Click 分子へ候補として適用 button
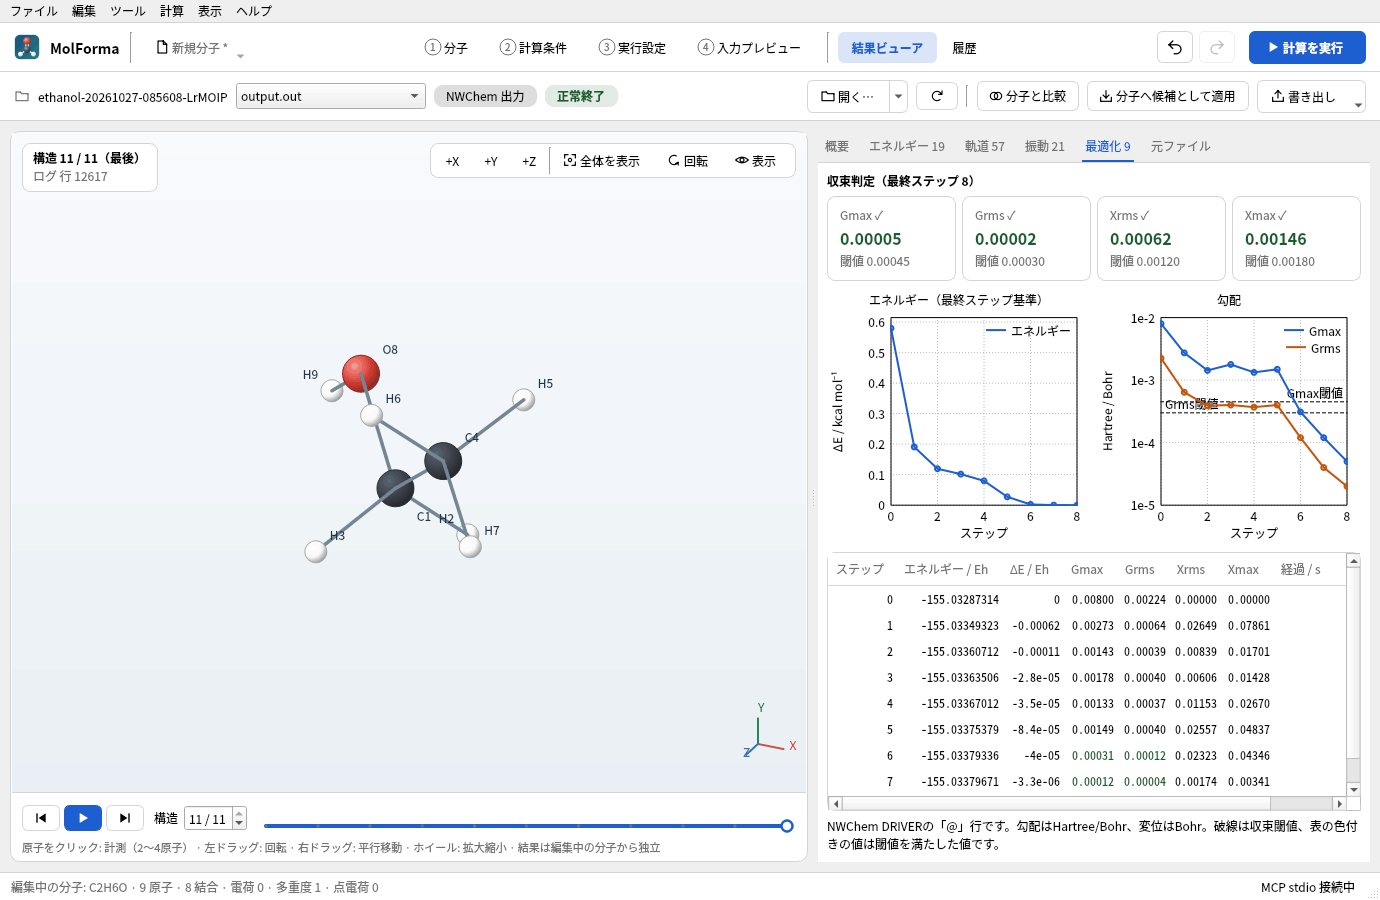The height and width of the screenshot is (900, 1380). coord(1168,96)
